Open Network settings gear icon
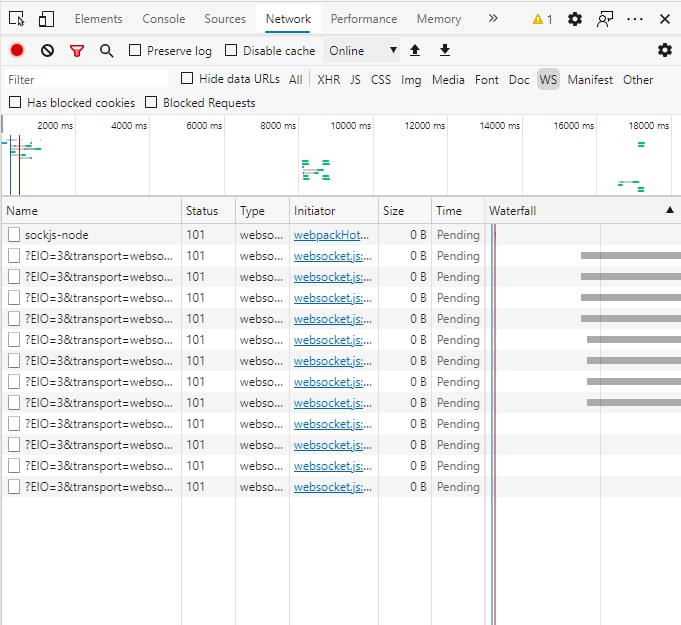 click(x=664, y=51)
